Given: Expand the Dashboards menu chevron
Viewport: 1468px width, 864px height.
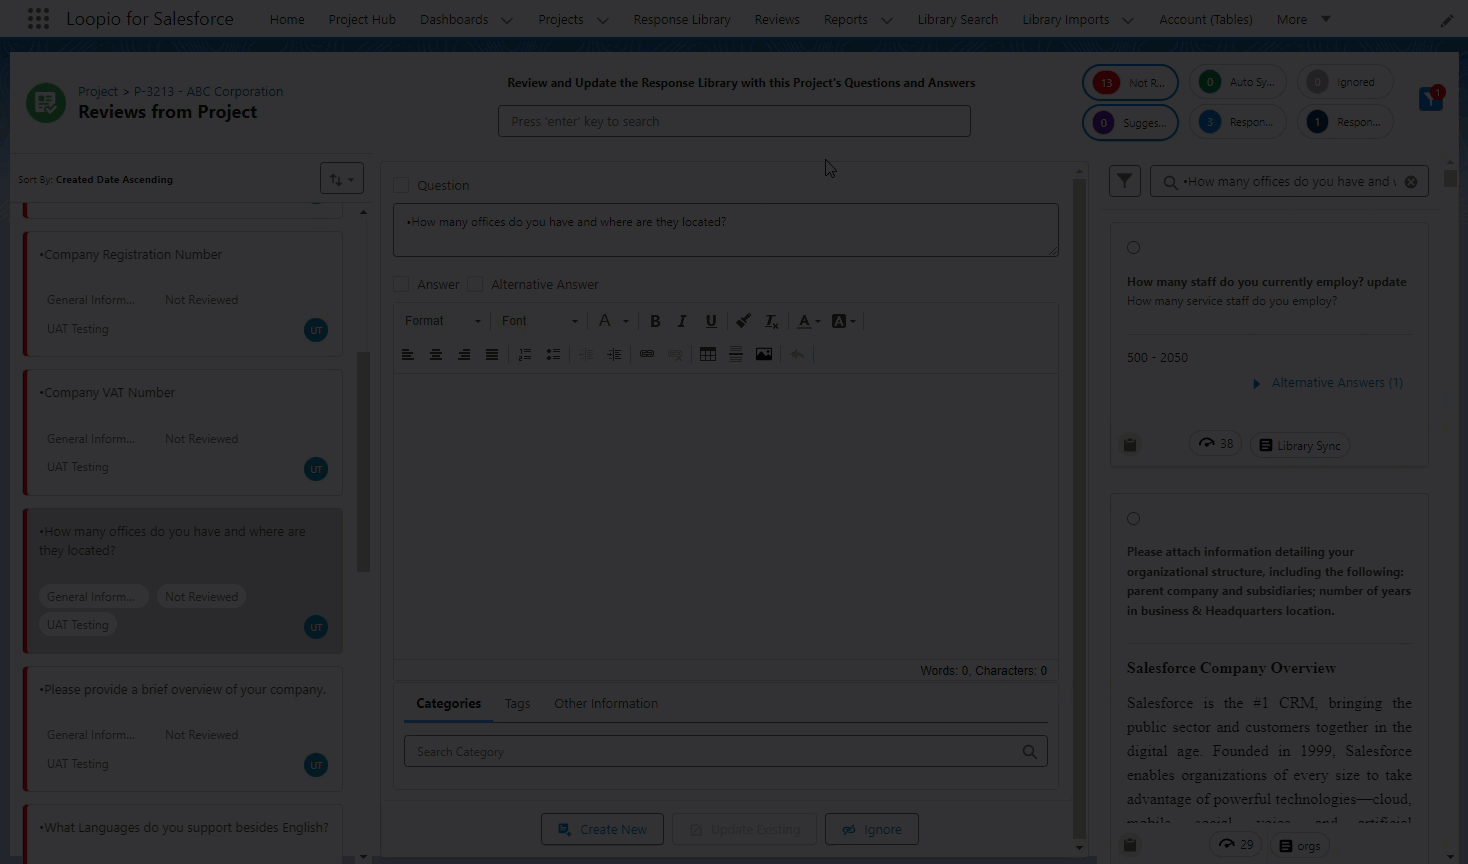Looking at the screenshot, I should tap(507, 20).
